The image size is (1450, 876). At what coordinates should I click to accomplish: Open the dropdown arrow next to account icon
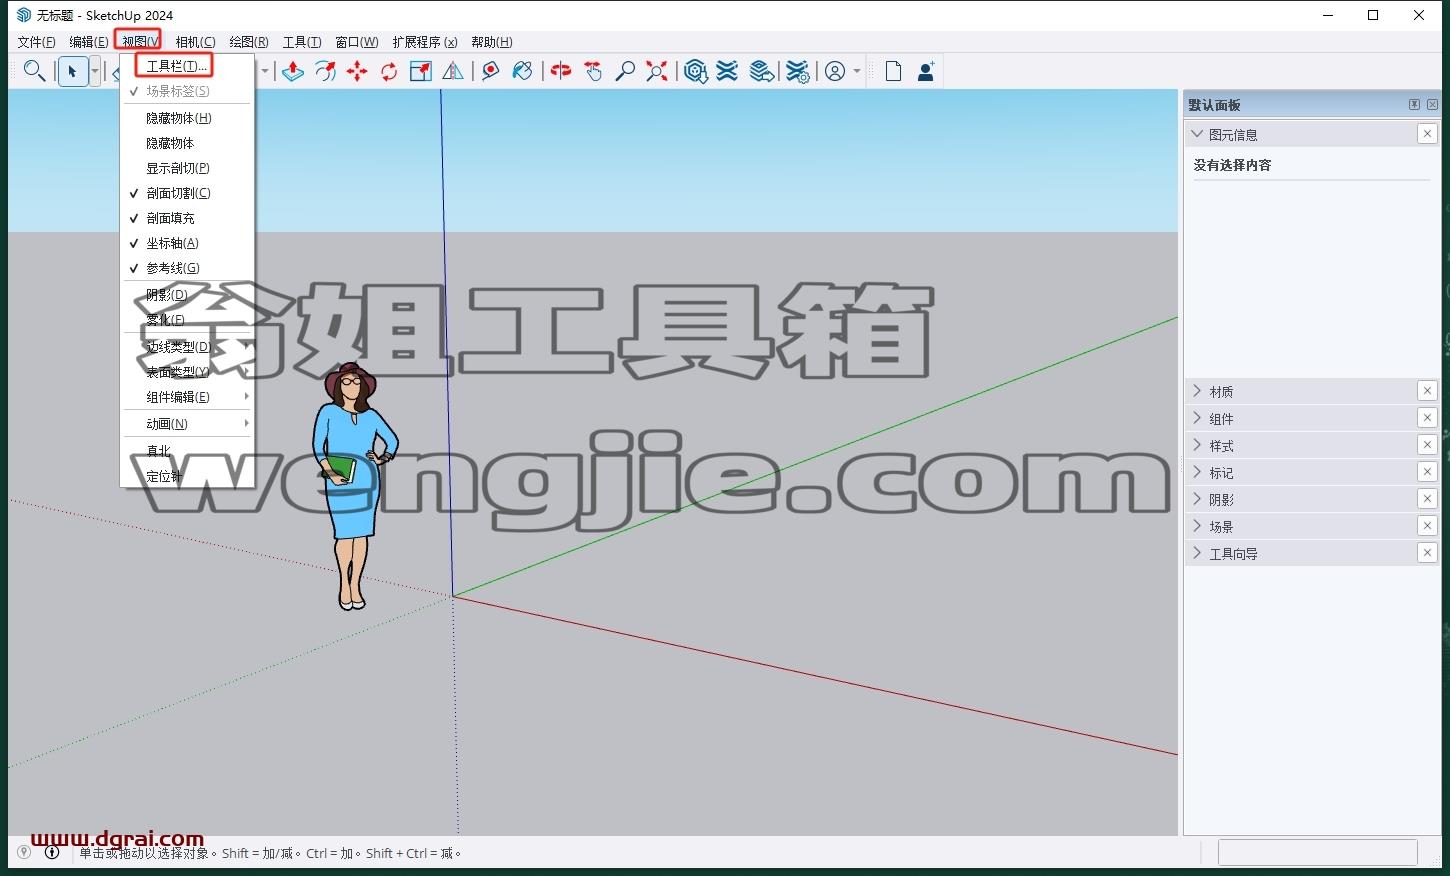tap(857, 71)
